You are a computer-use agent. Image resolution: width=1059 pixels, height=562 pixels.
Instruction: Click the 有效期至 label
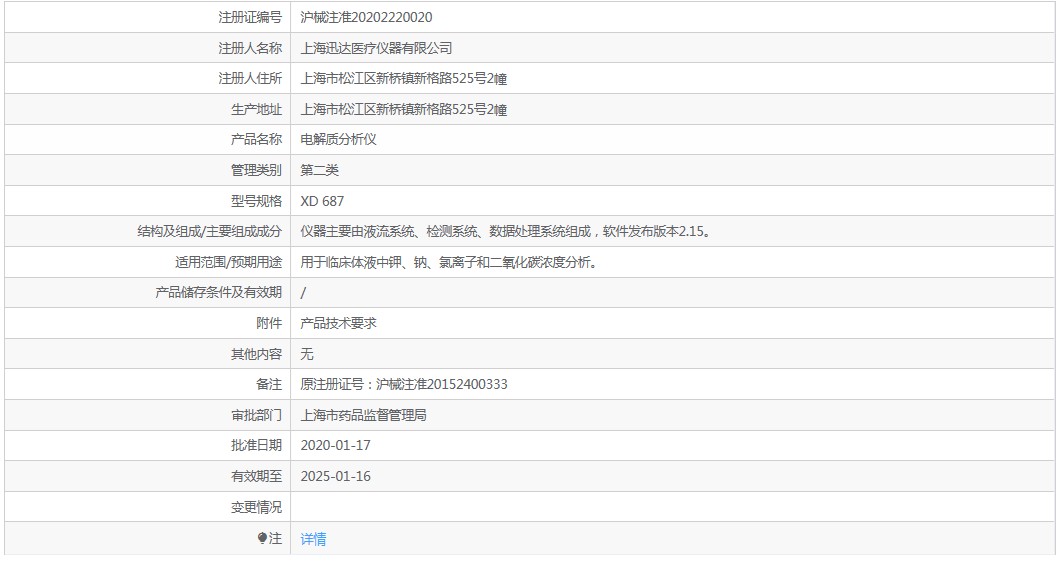(x=257, y=476)
